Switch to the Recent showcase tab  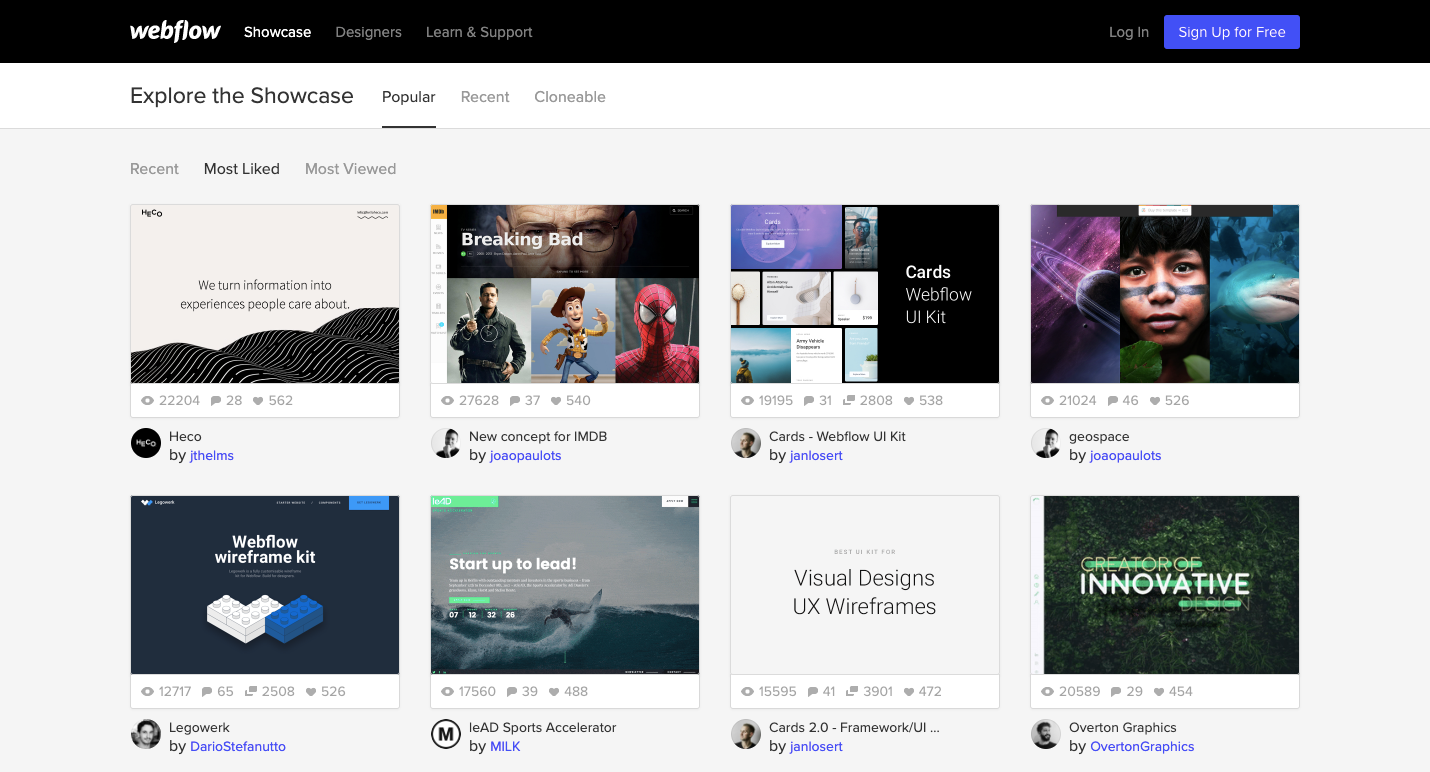(485, 96)
